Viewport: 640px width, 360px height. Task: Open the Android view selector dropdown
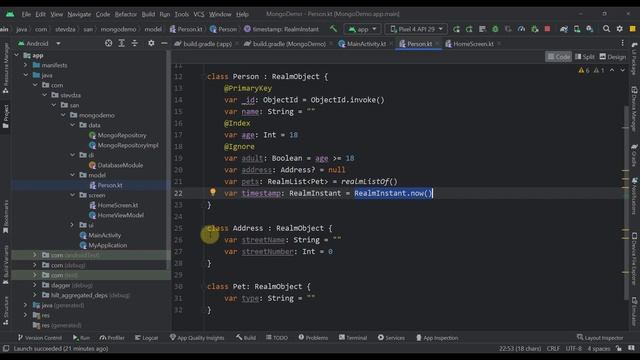point(39,43)
